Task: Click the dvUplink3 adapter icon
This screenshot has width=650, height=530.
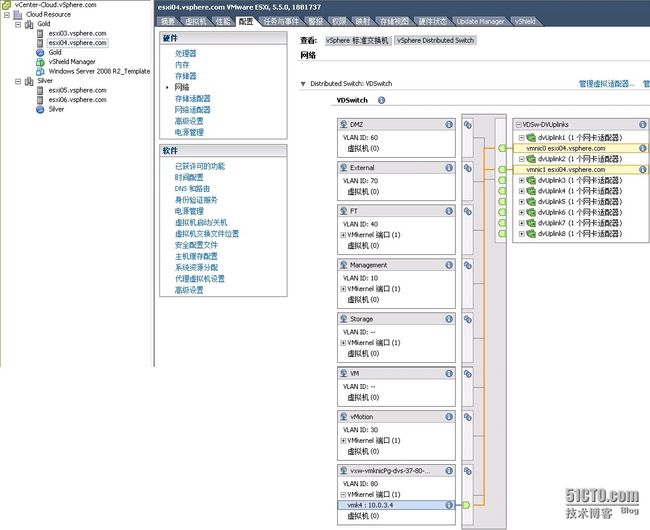Action: pyautogui.click(x=531, y=180)
